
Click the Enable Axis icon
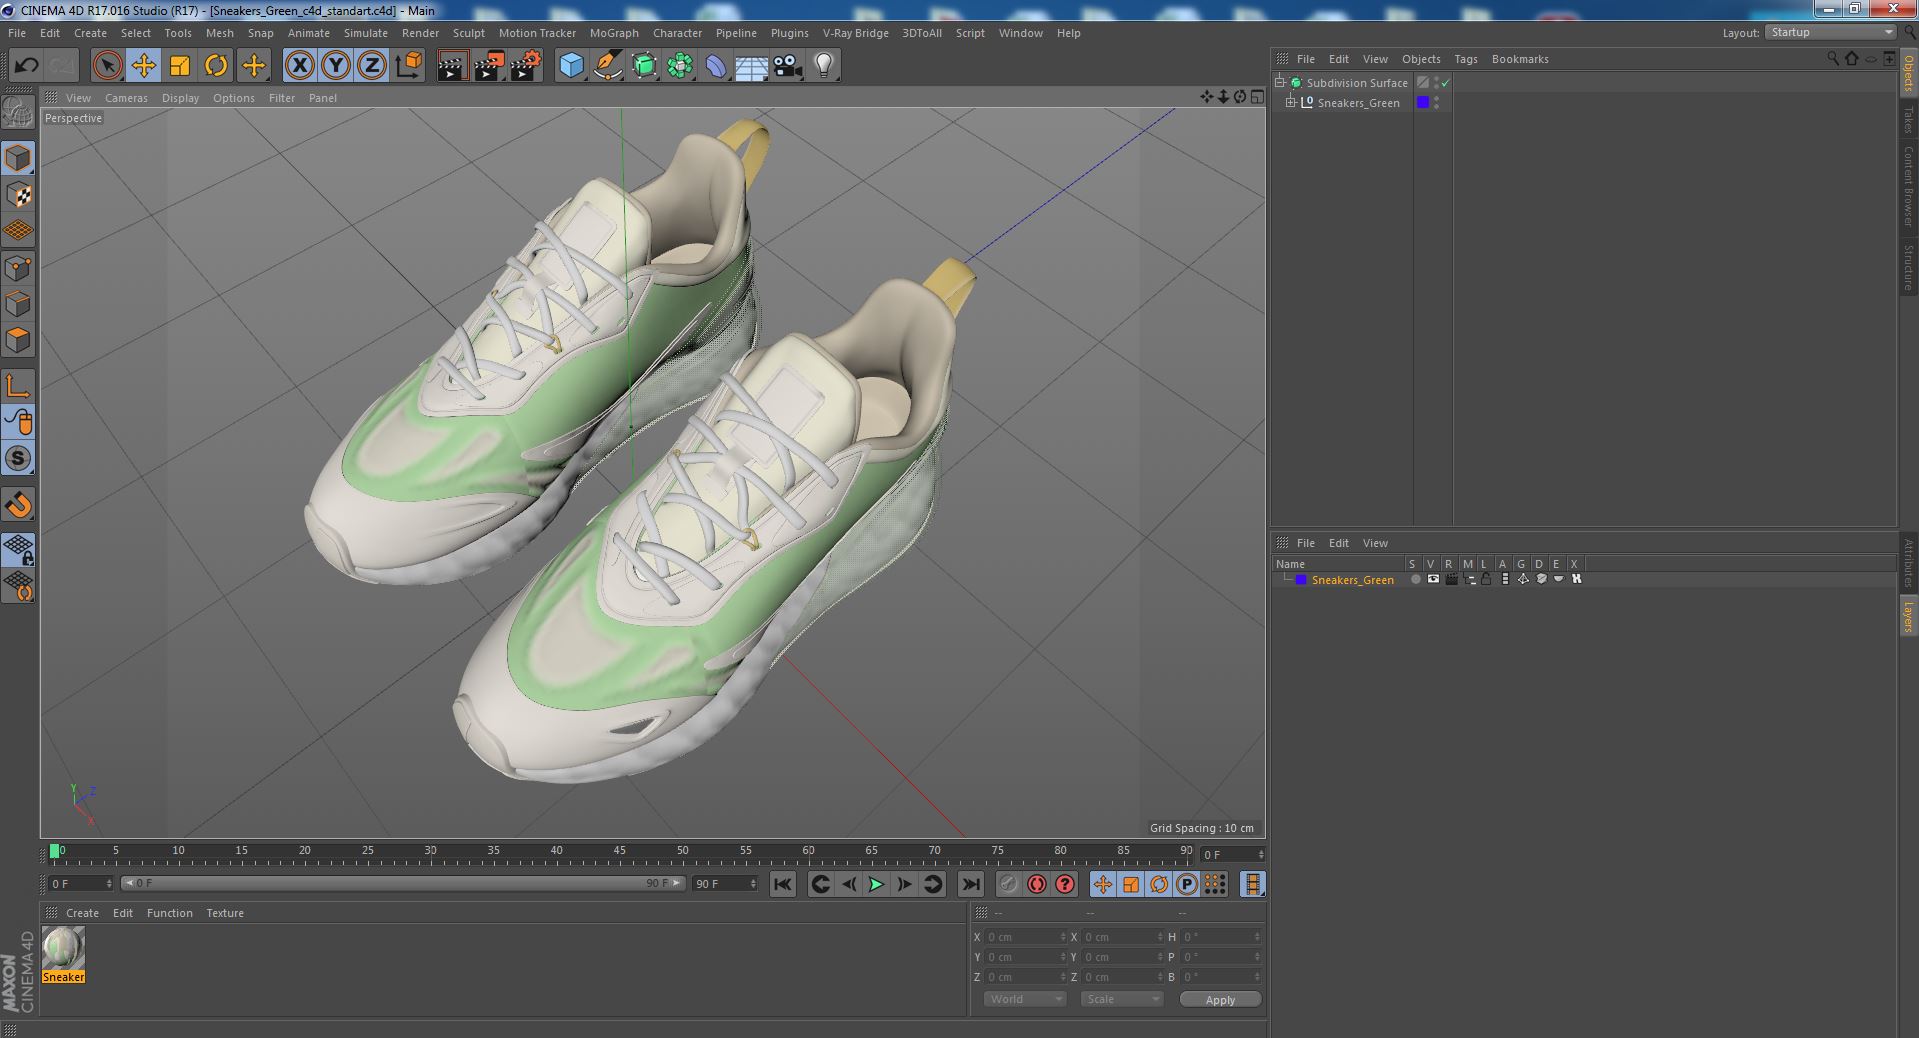point(18,386)
